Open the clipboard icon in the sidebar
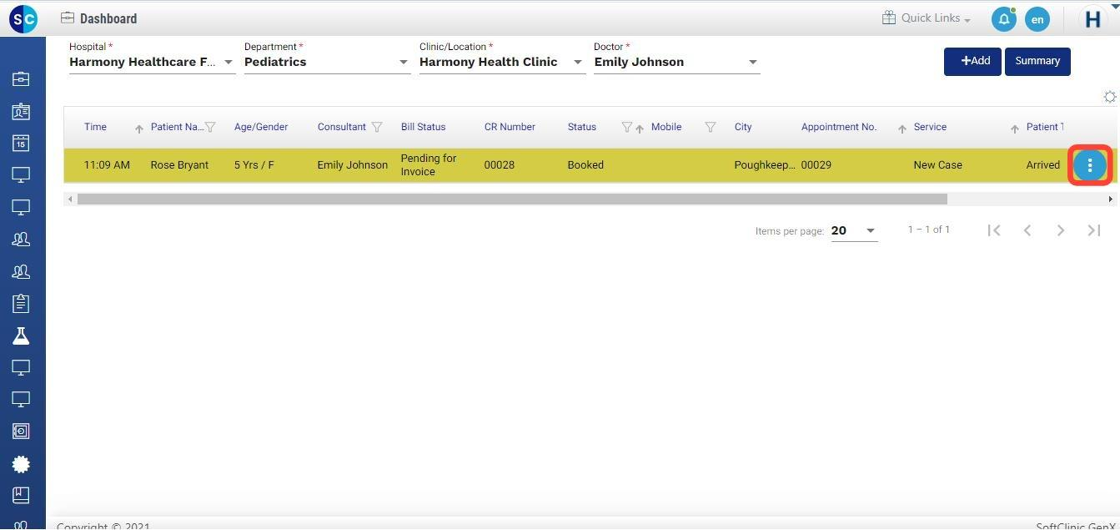1120x530 pixels. (21, 304)
